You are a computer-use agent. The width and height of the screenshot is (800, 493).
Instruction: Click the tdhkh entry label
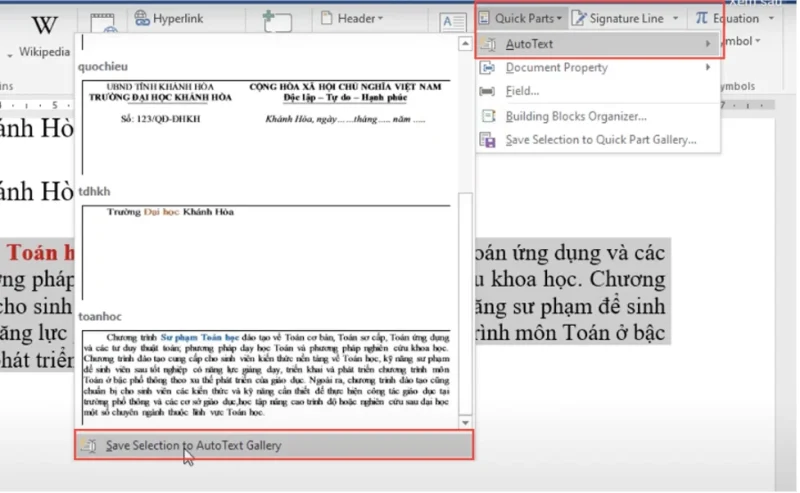point(94,191)
